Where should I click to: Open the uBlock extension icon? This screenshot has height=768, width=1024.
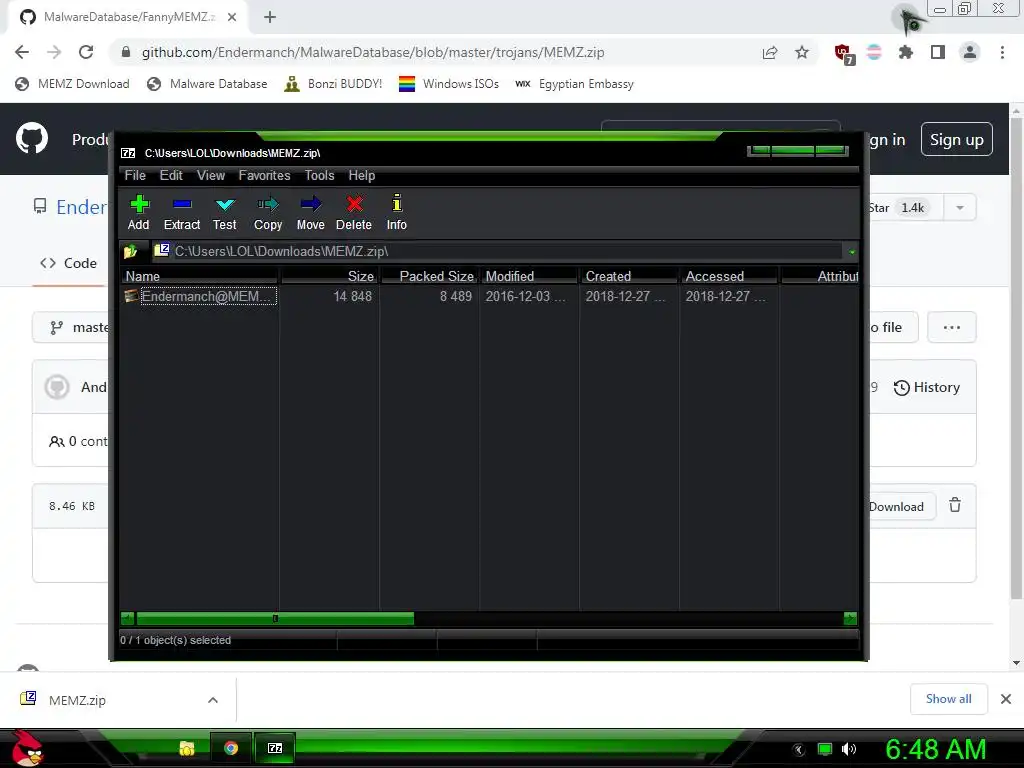pos(844,53)
